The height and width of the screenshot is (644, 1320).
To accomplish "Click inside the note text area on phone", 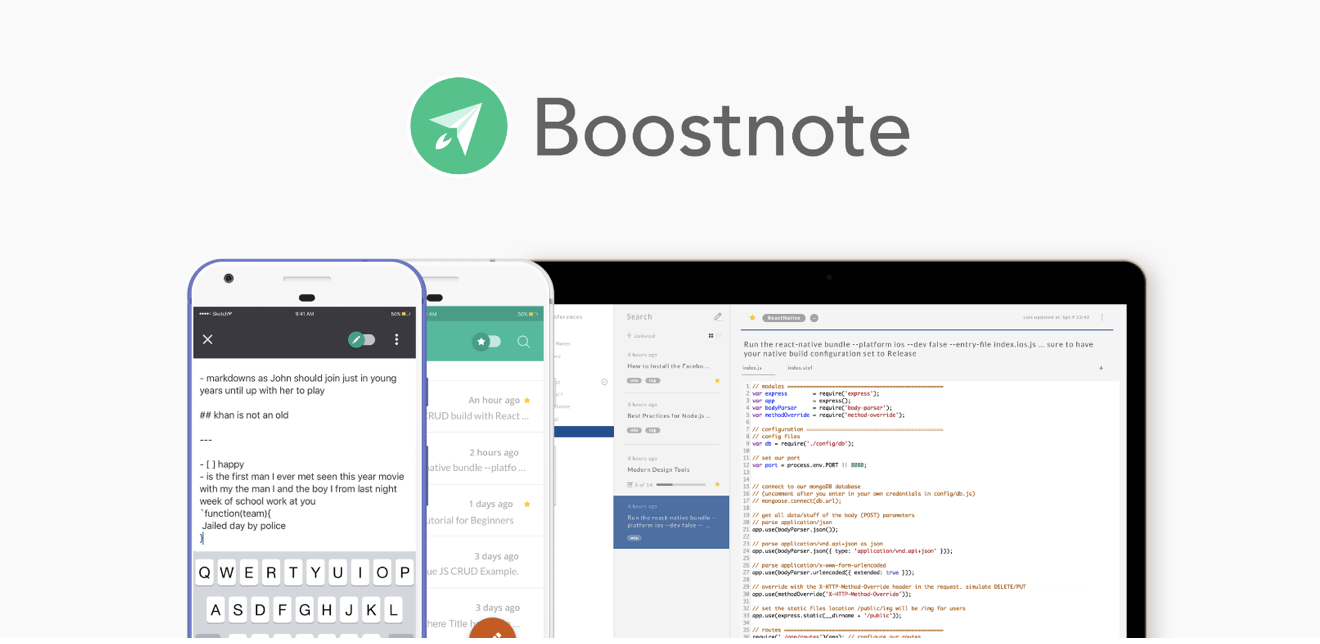I will point(305,455).
